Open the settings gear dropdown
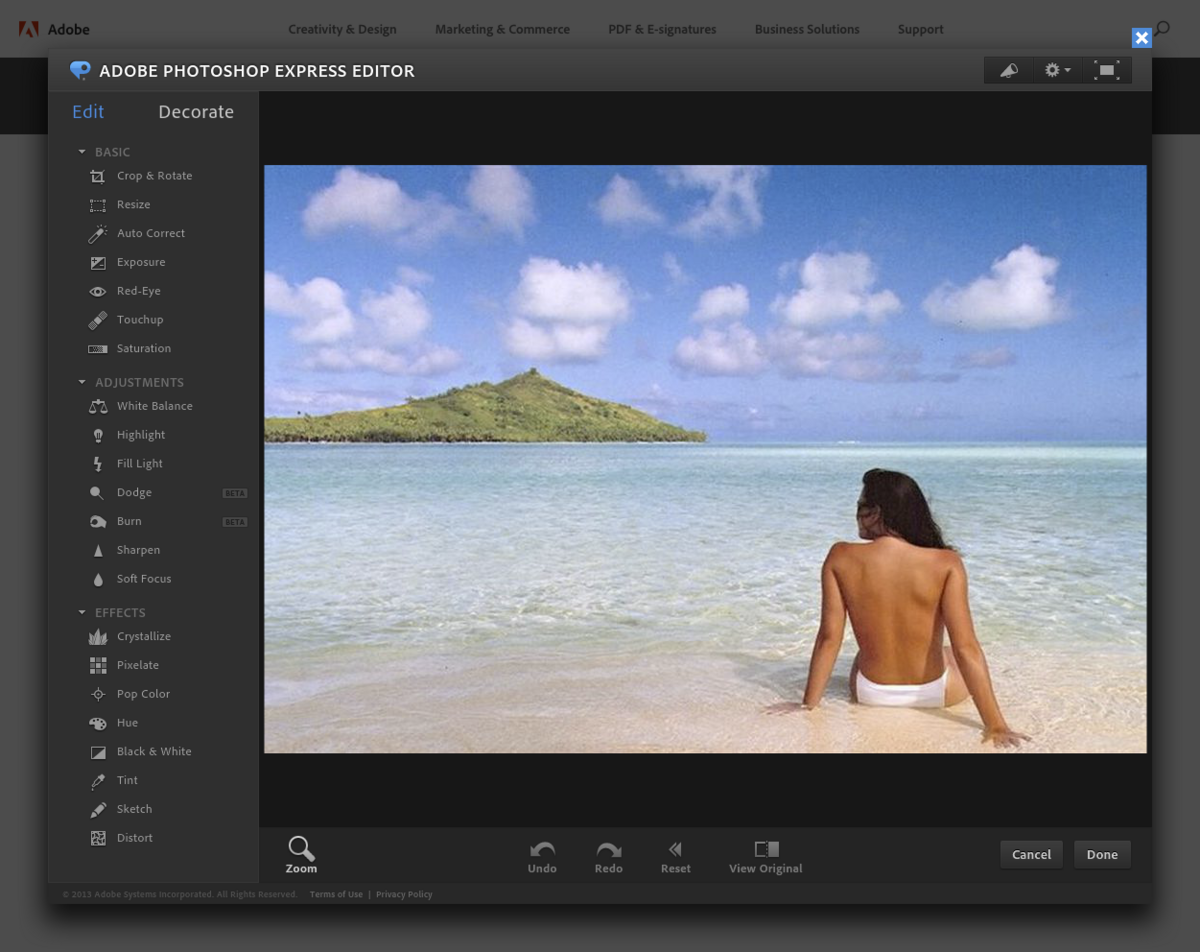This screenshot has height=952, width=1200. point(1056,70)
